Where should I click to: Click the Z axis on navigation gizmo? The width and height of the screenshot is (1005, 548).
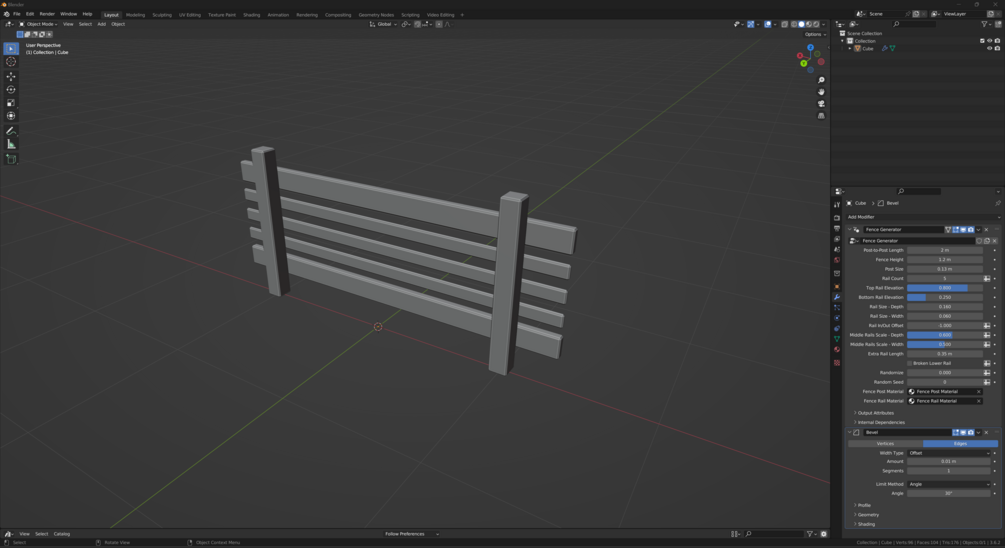pyautogui.click(x=811, y=47)
